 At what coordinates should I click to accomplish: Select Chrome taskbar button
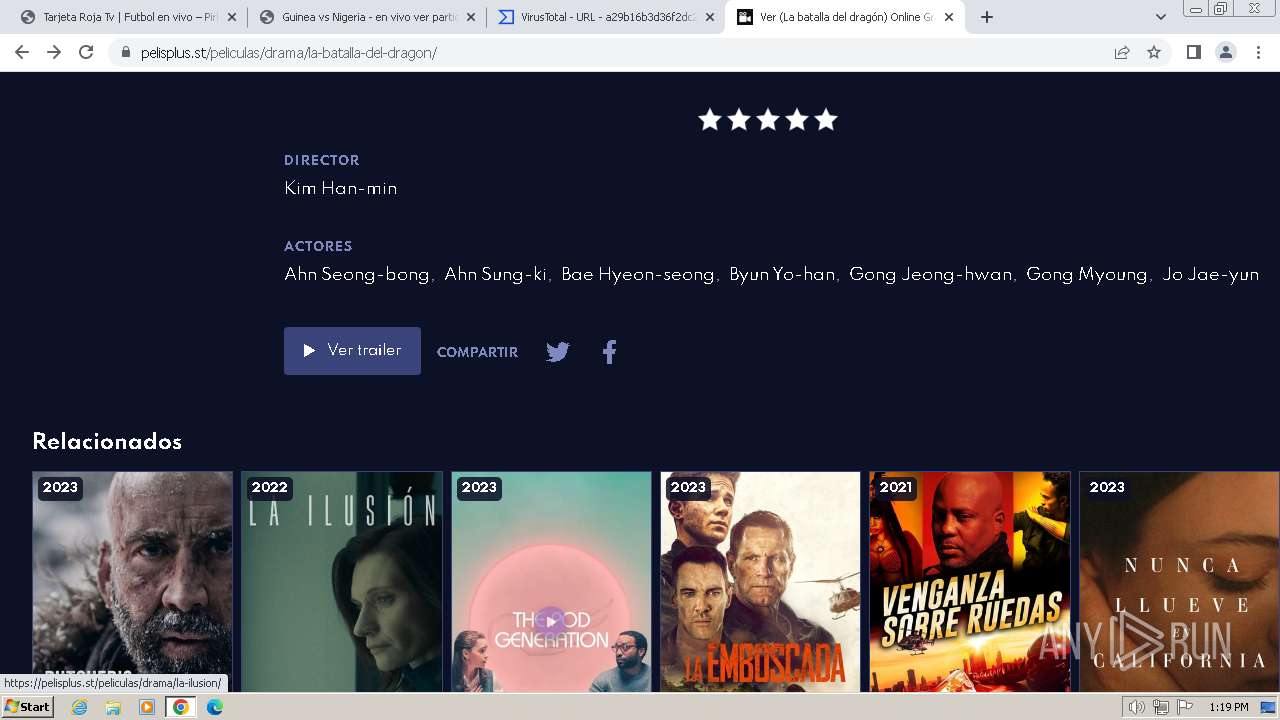pyautogui.click(x=181, y=707)
